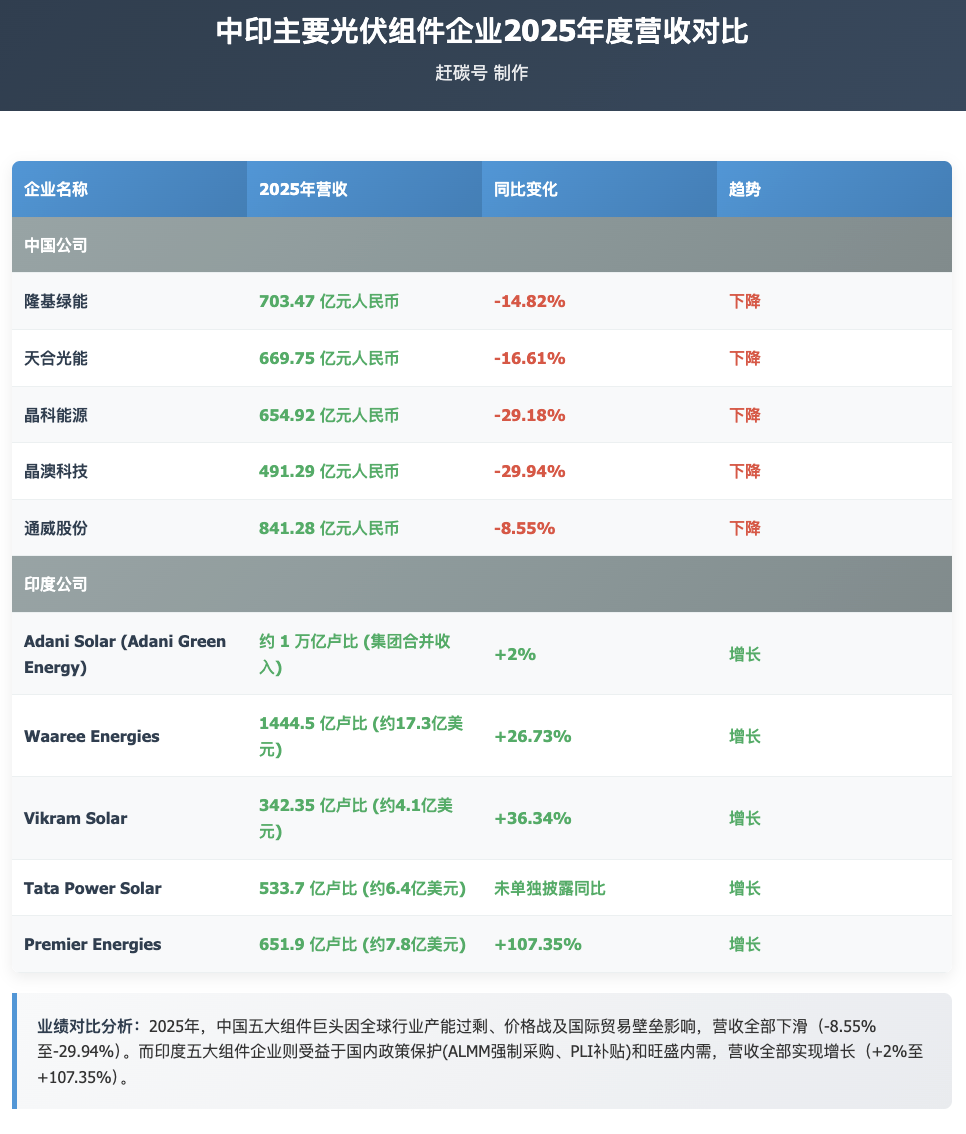Select company name Waaree Energies
This screenshot has width=966, height=1134.
[x=92, y=736]
